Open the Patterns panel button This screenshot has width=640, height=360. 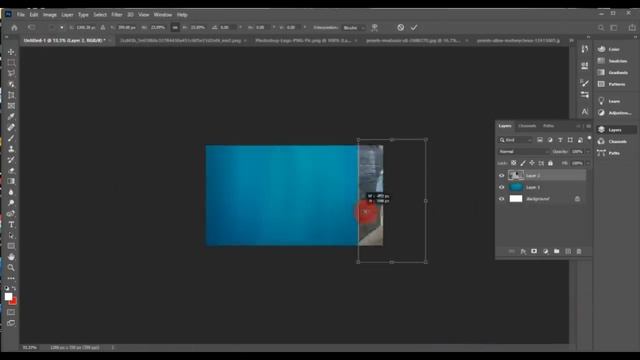615,84
